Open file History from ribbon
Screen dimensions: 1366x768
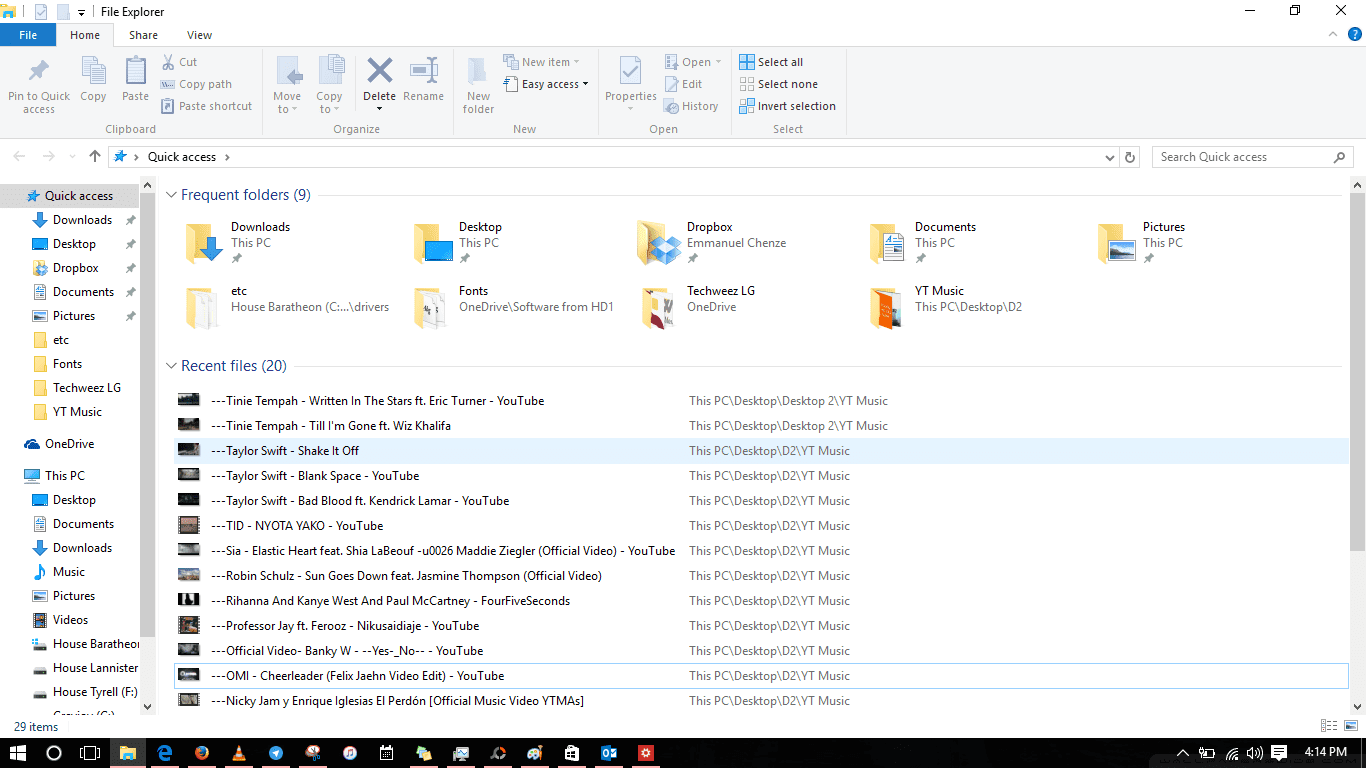[x=692, y=106]
